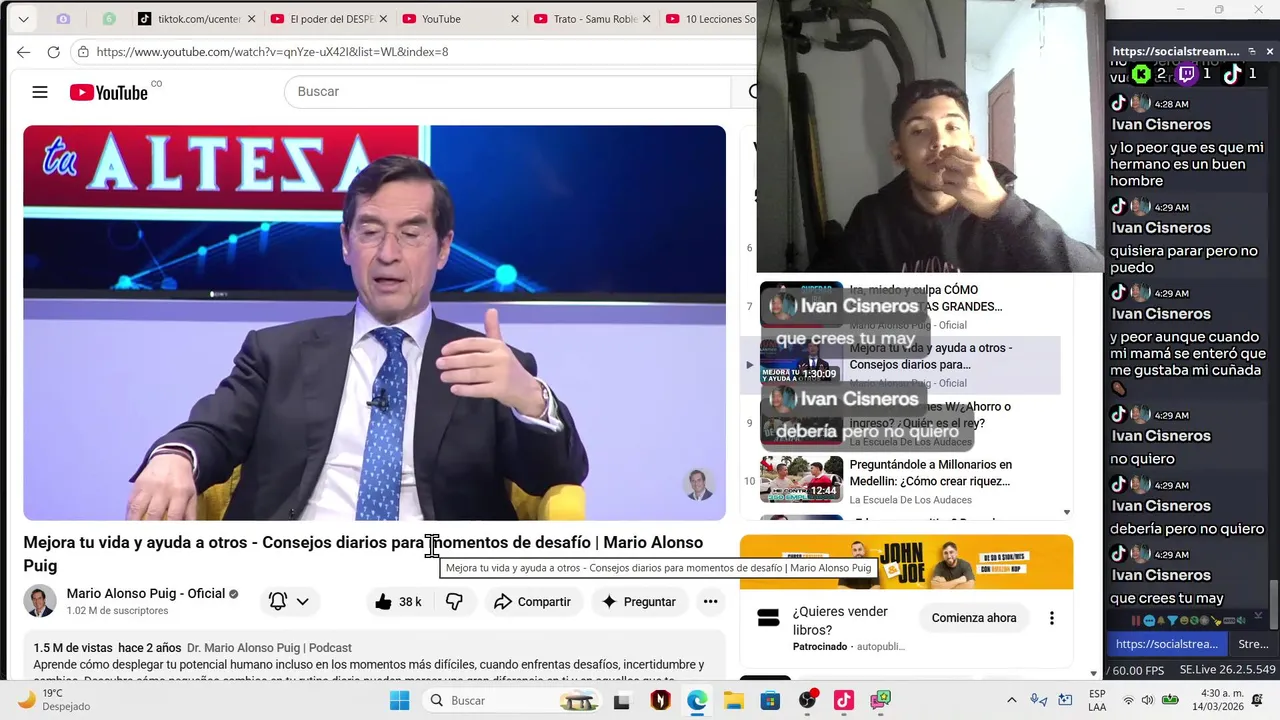The image size is (1280, 720).
Task: Click chat message quisiera parar pero no puedo
Action: click(1183, 259)
